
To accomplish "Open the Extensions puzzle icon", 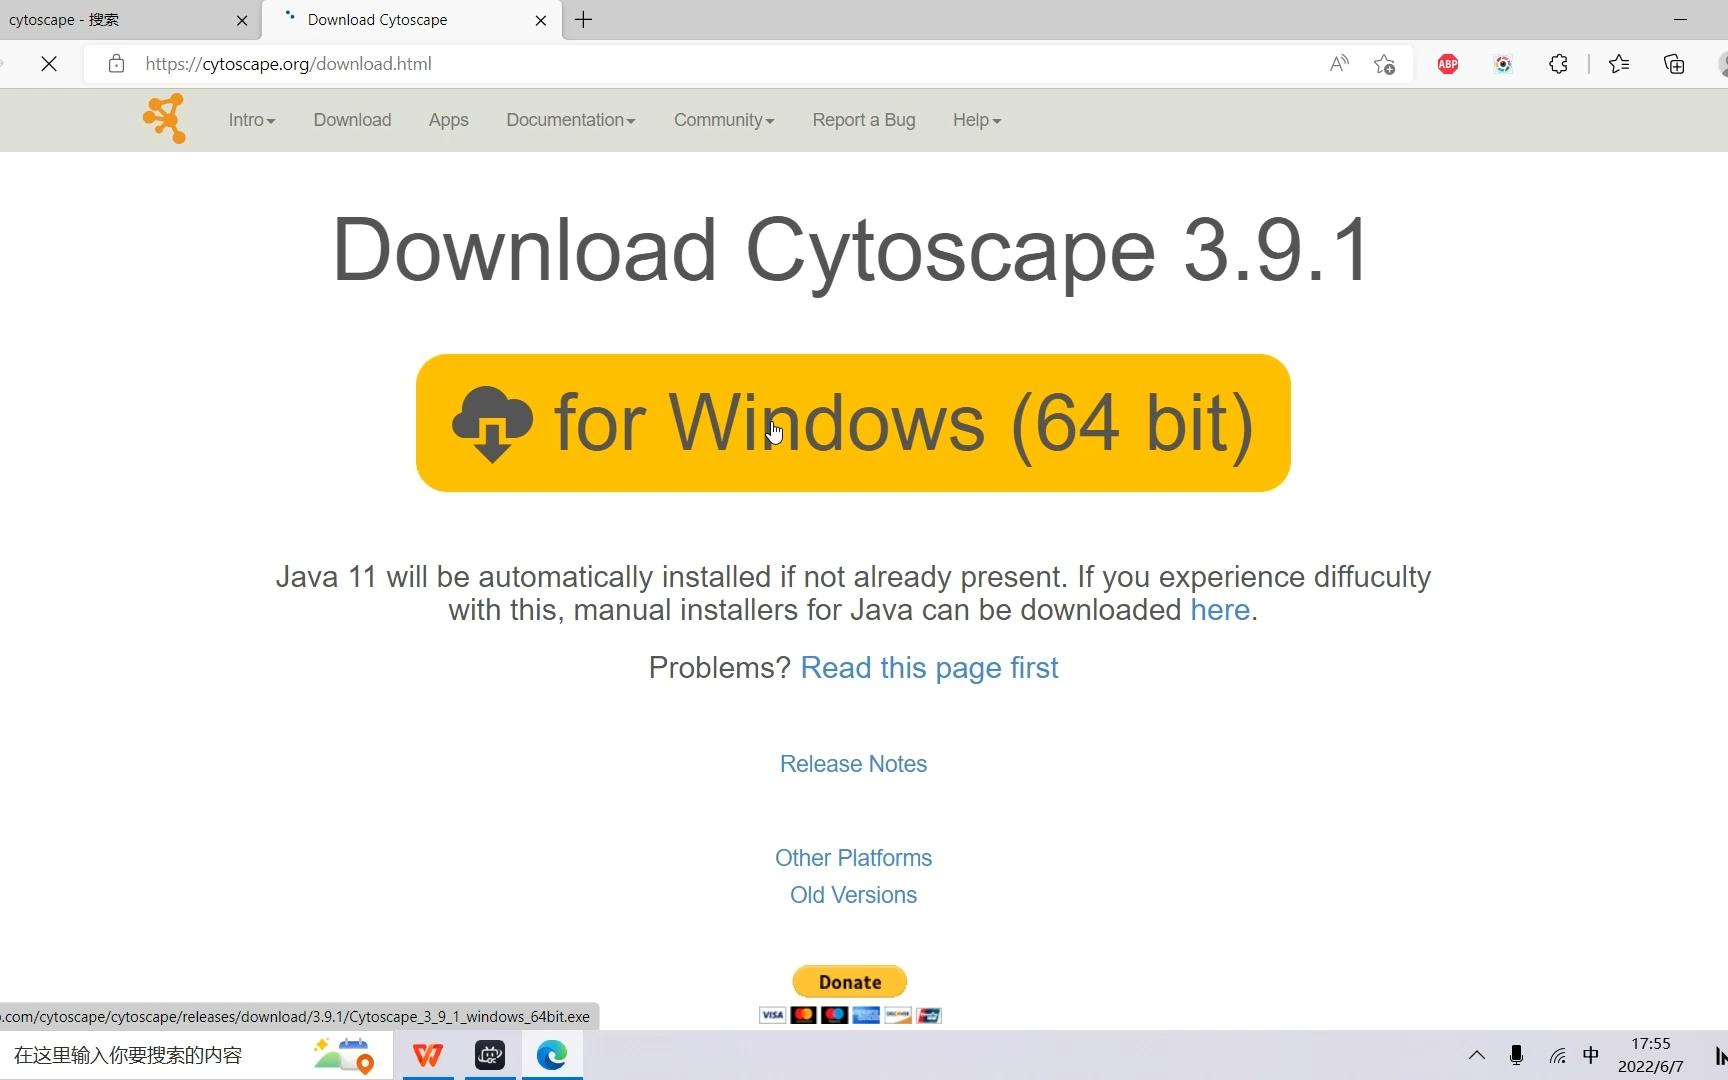I will tap(1558, 64).
